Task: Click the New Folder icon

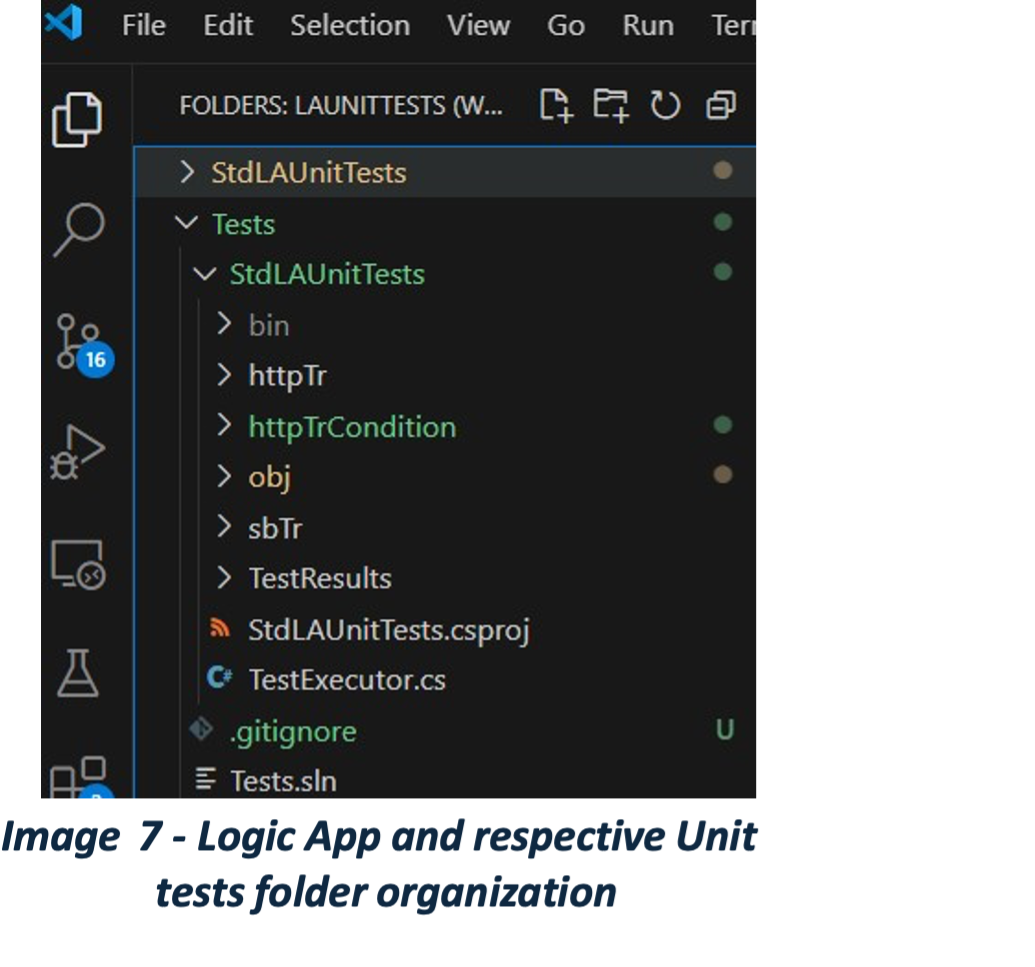Action: coord(610,105)
